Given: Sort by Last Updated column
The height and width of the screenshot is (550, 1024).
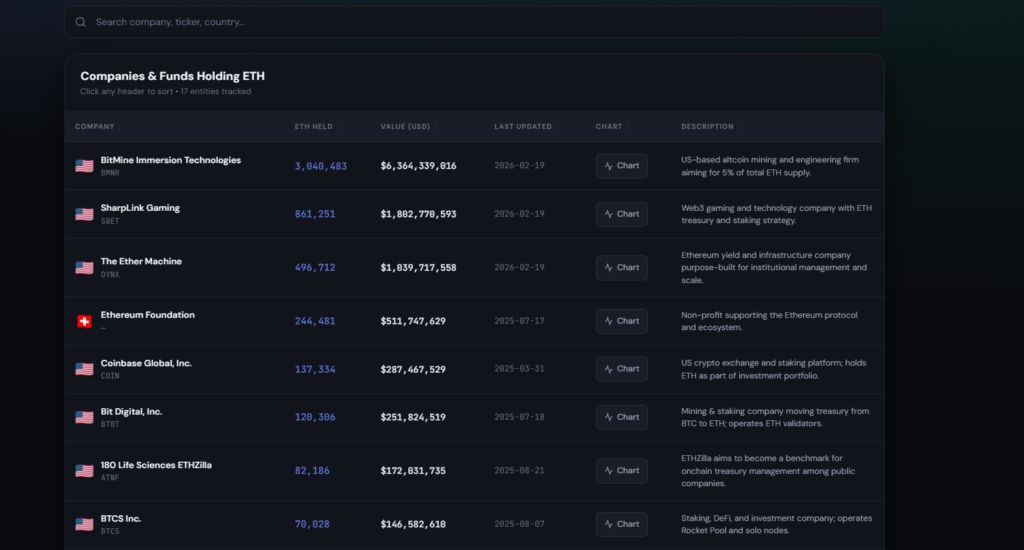Looking at the screenshot, I should point(523,127).
